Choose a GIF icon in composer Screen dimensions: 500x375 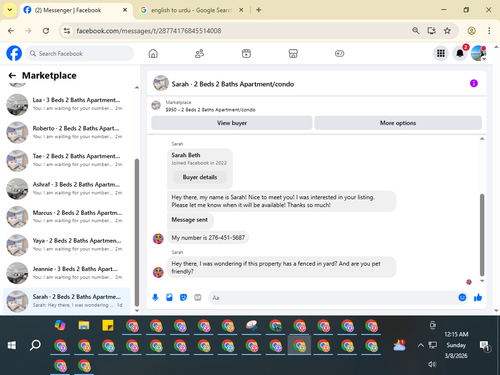198,297
